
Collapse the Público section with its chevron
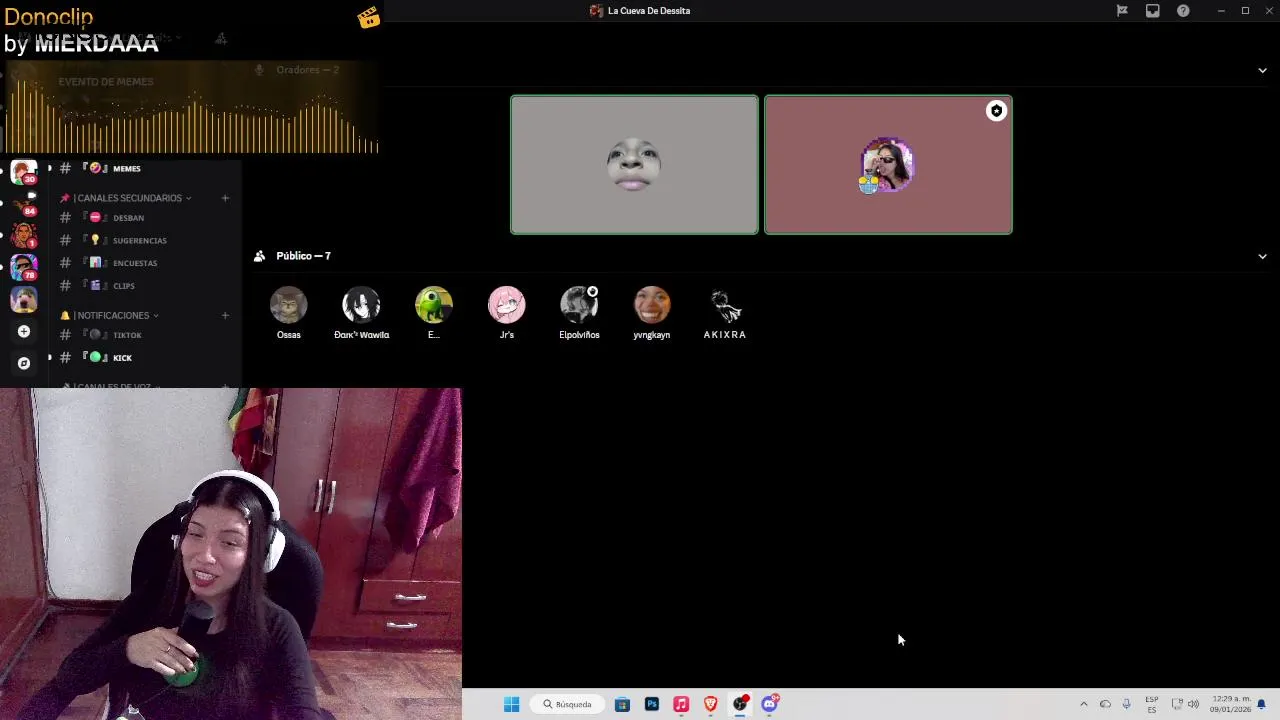1262,256
